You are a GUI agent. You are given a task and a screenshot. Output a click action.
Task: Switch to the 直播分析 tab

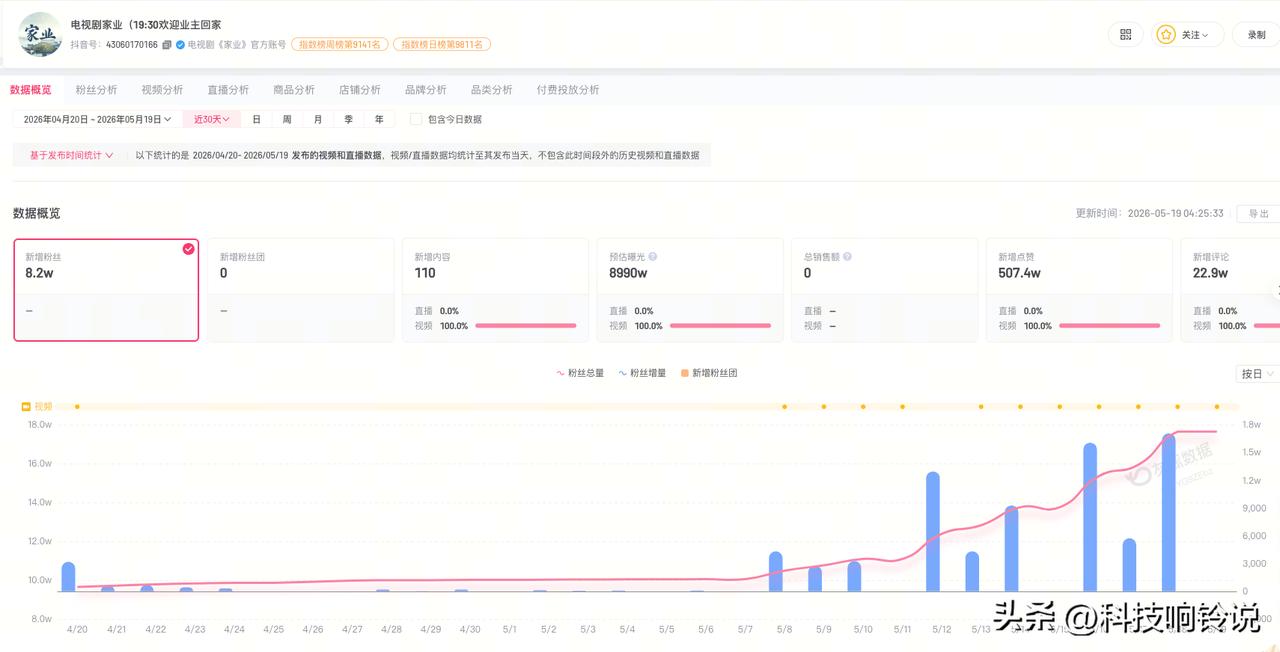coord(228,90)
